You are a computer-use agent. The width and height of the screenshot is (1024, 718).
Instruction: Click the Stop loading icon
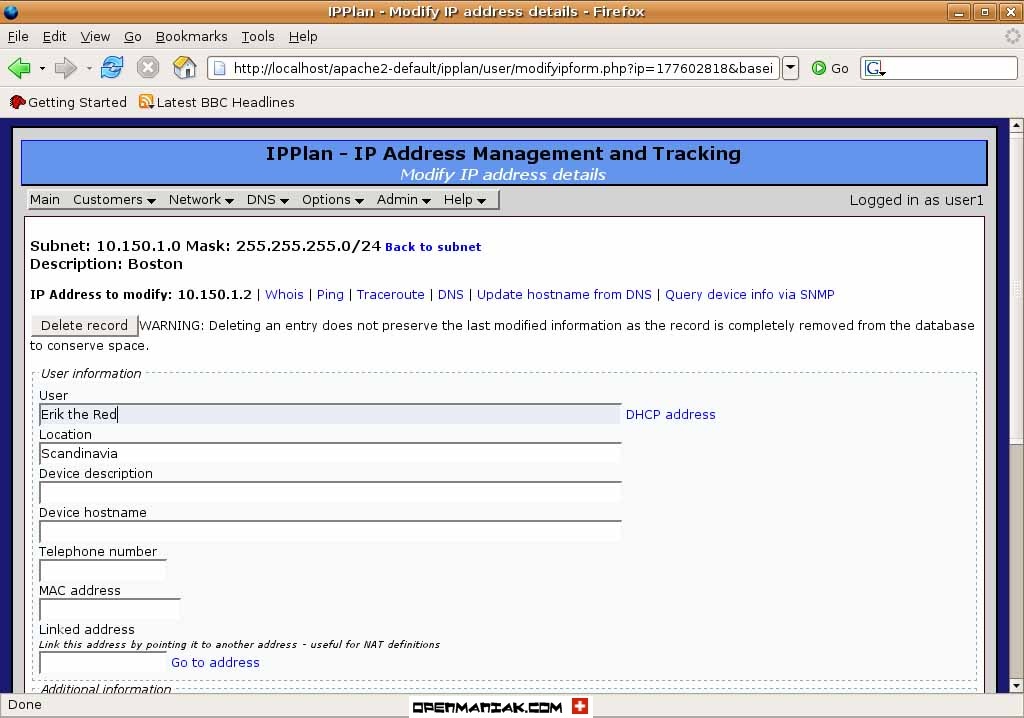(x=148, y=67)
